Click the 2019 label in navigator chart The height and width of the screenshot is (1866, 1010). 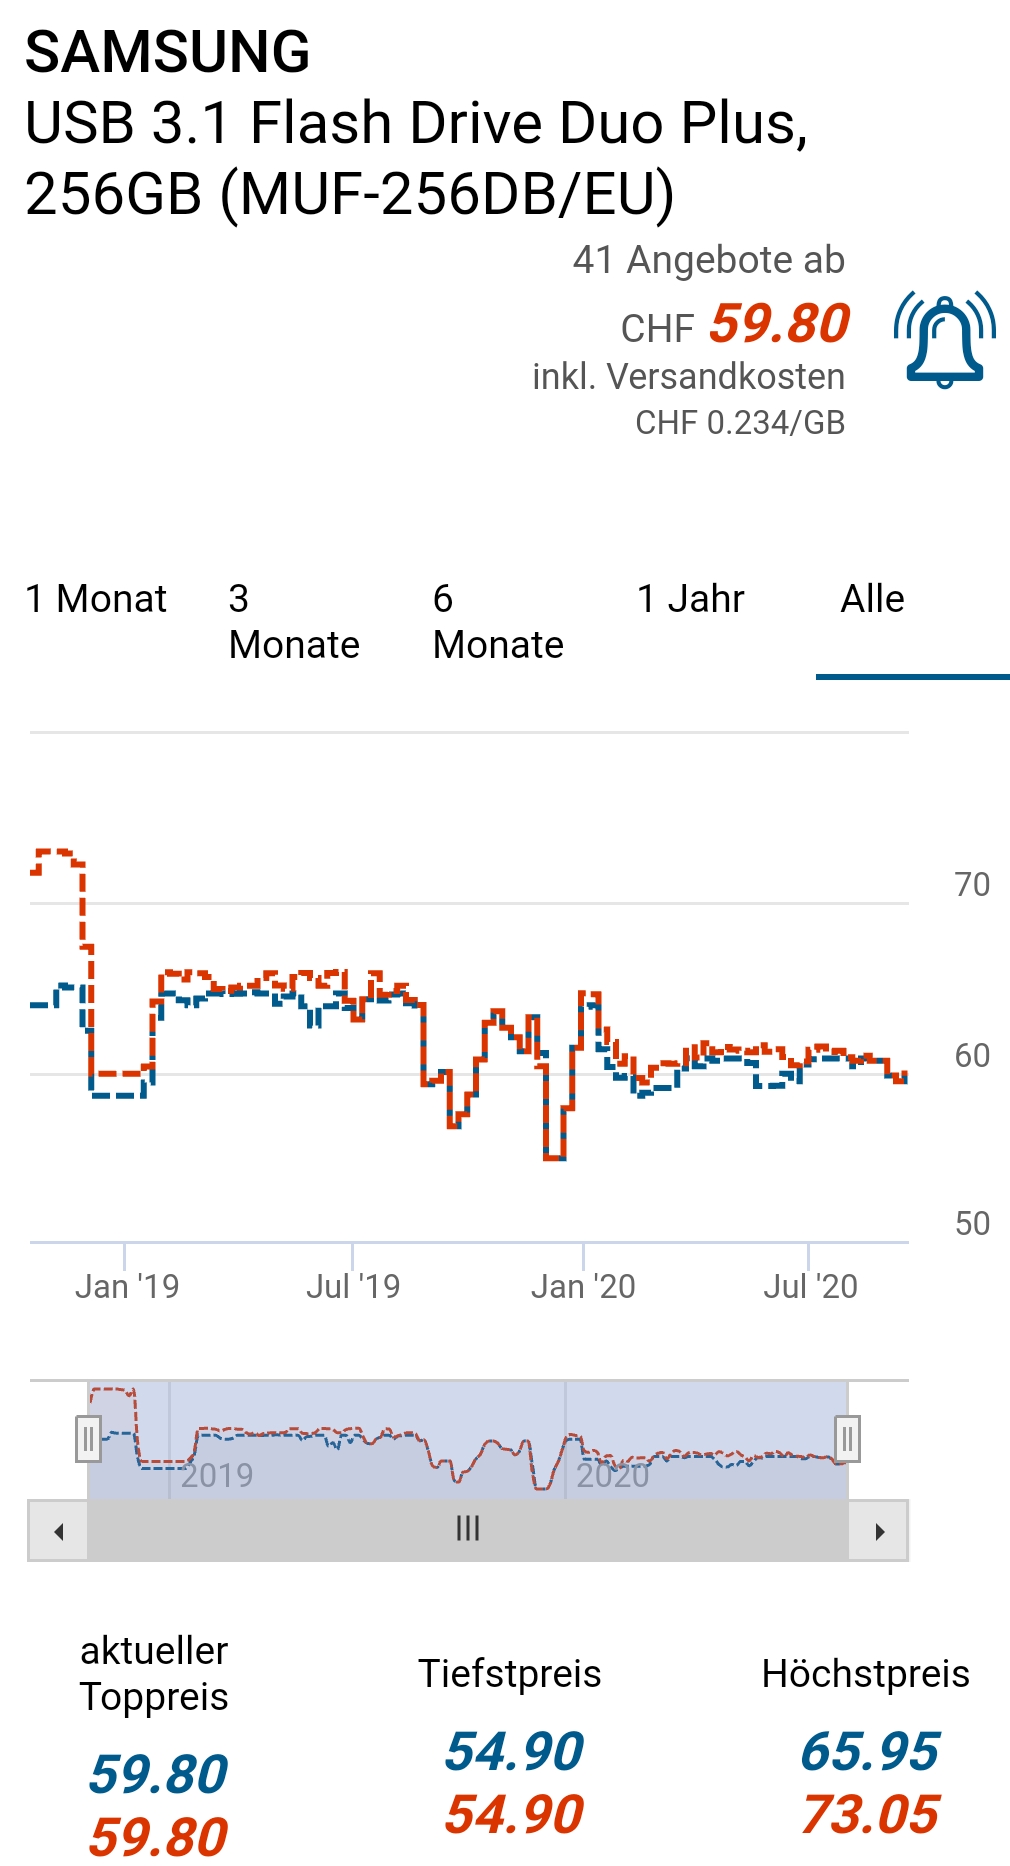pos(217,1475)
